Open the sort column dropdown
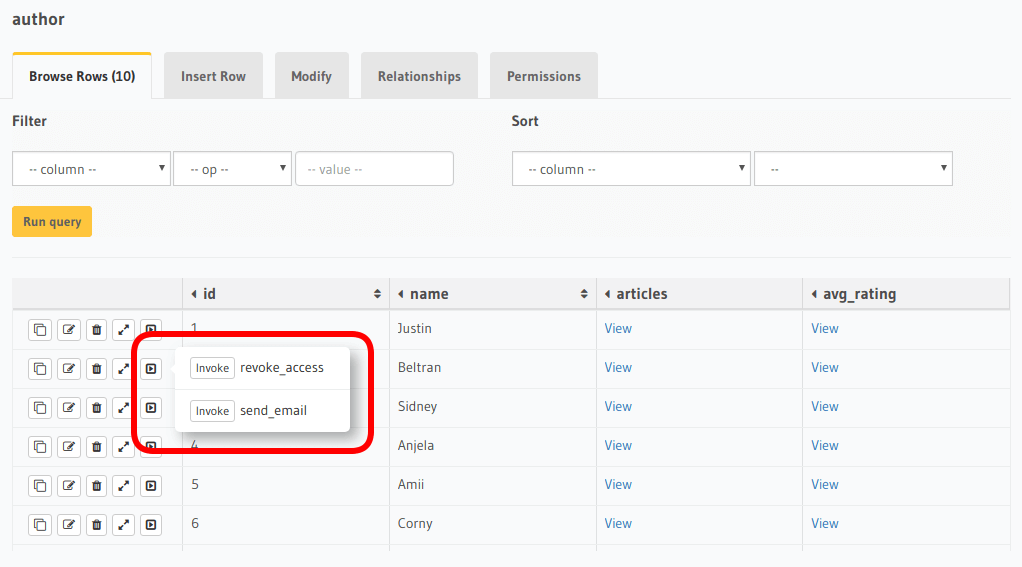The height and width of the screenshot is (567, 1022). pyautogui.click(x=631, y=169)
